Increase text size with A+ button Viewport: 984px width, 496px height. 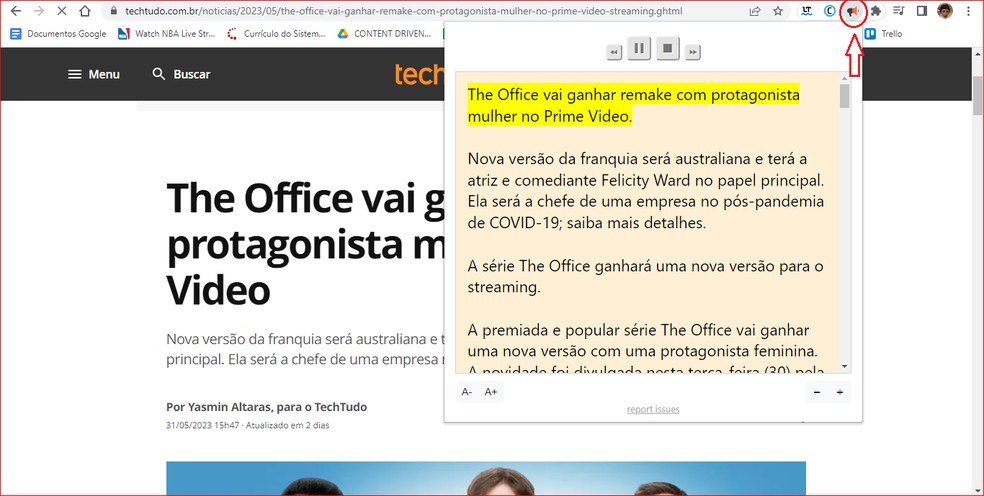click(x=491, y=392)
